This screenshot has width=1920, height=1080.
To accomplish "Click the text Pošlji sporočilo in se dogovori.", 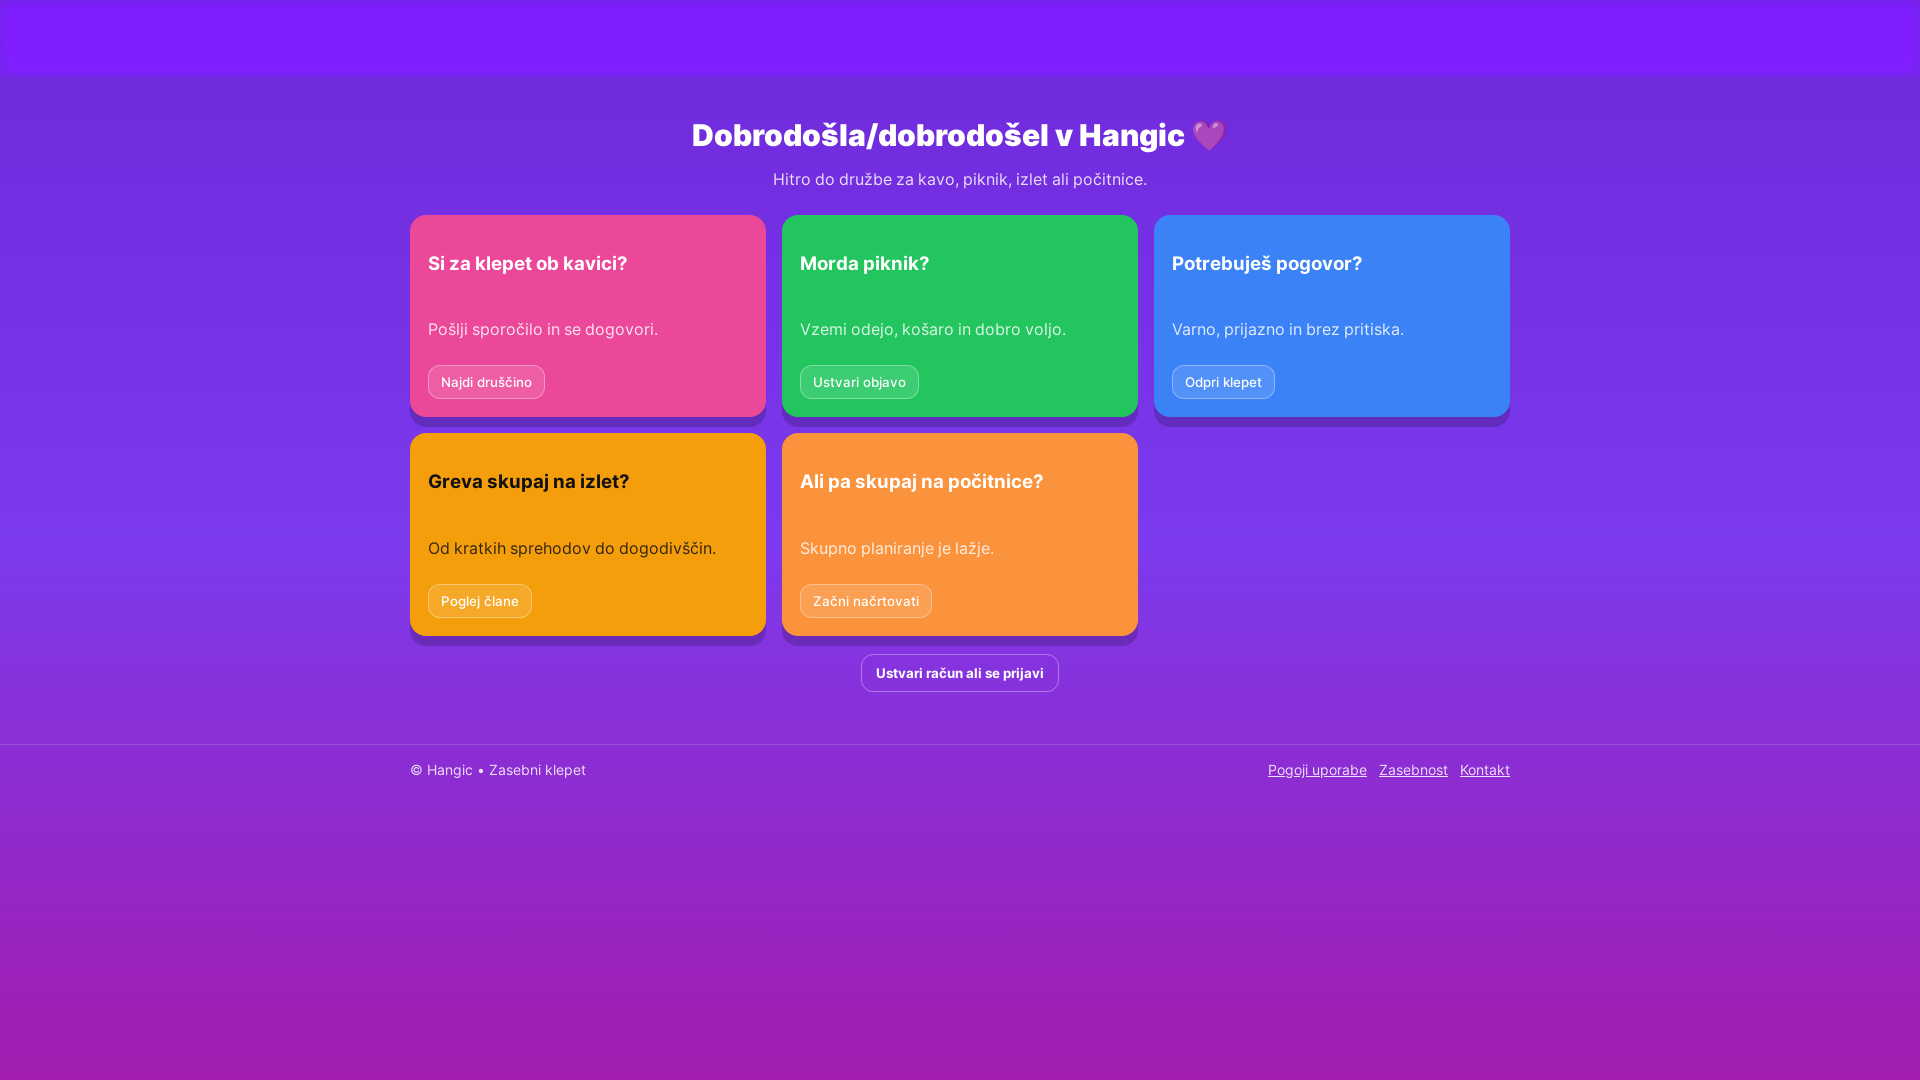I will (543, 329).
